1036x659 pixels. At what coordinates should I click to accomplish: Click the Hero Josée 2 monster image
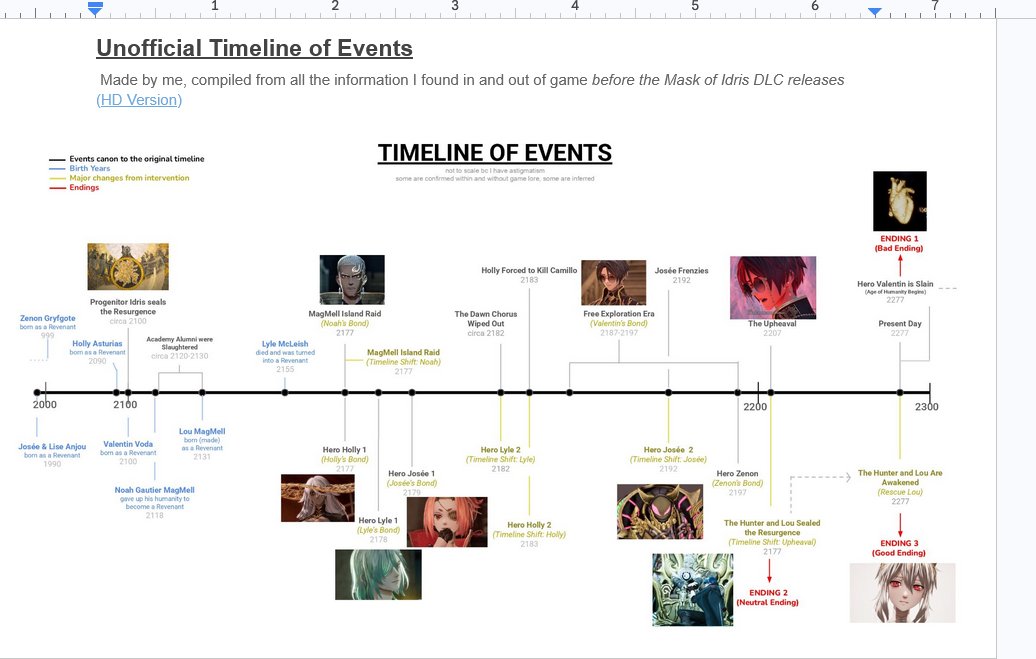pos(660,512)
